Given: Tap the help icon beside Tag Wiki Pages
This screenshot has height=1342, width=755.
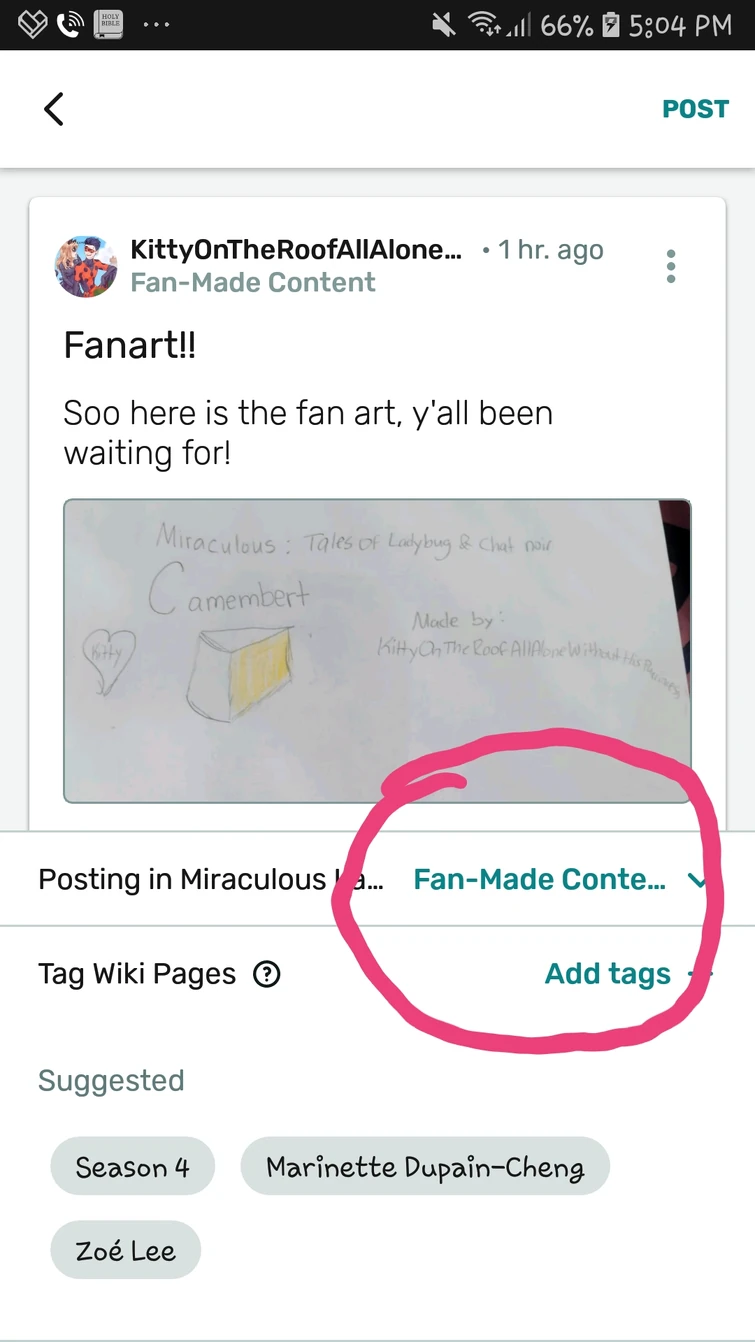Looking at the screenshot, I should coord(267,974).
